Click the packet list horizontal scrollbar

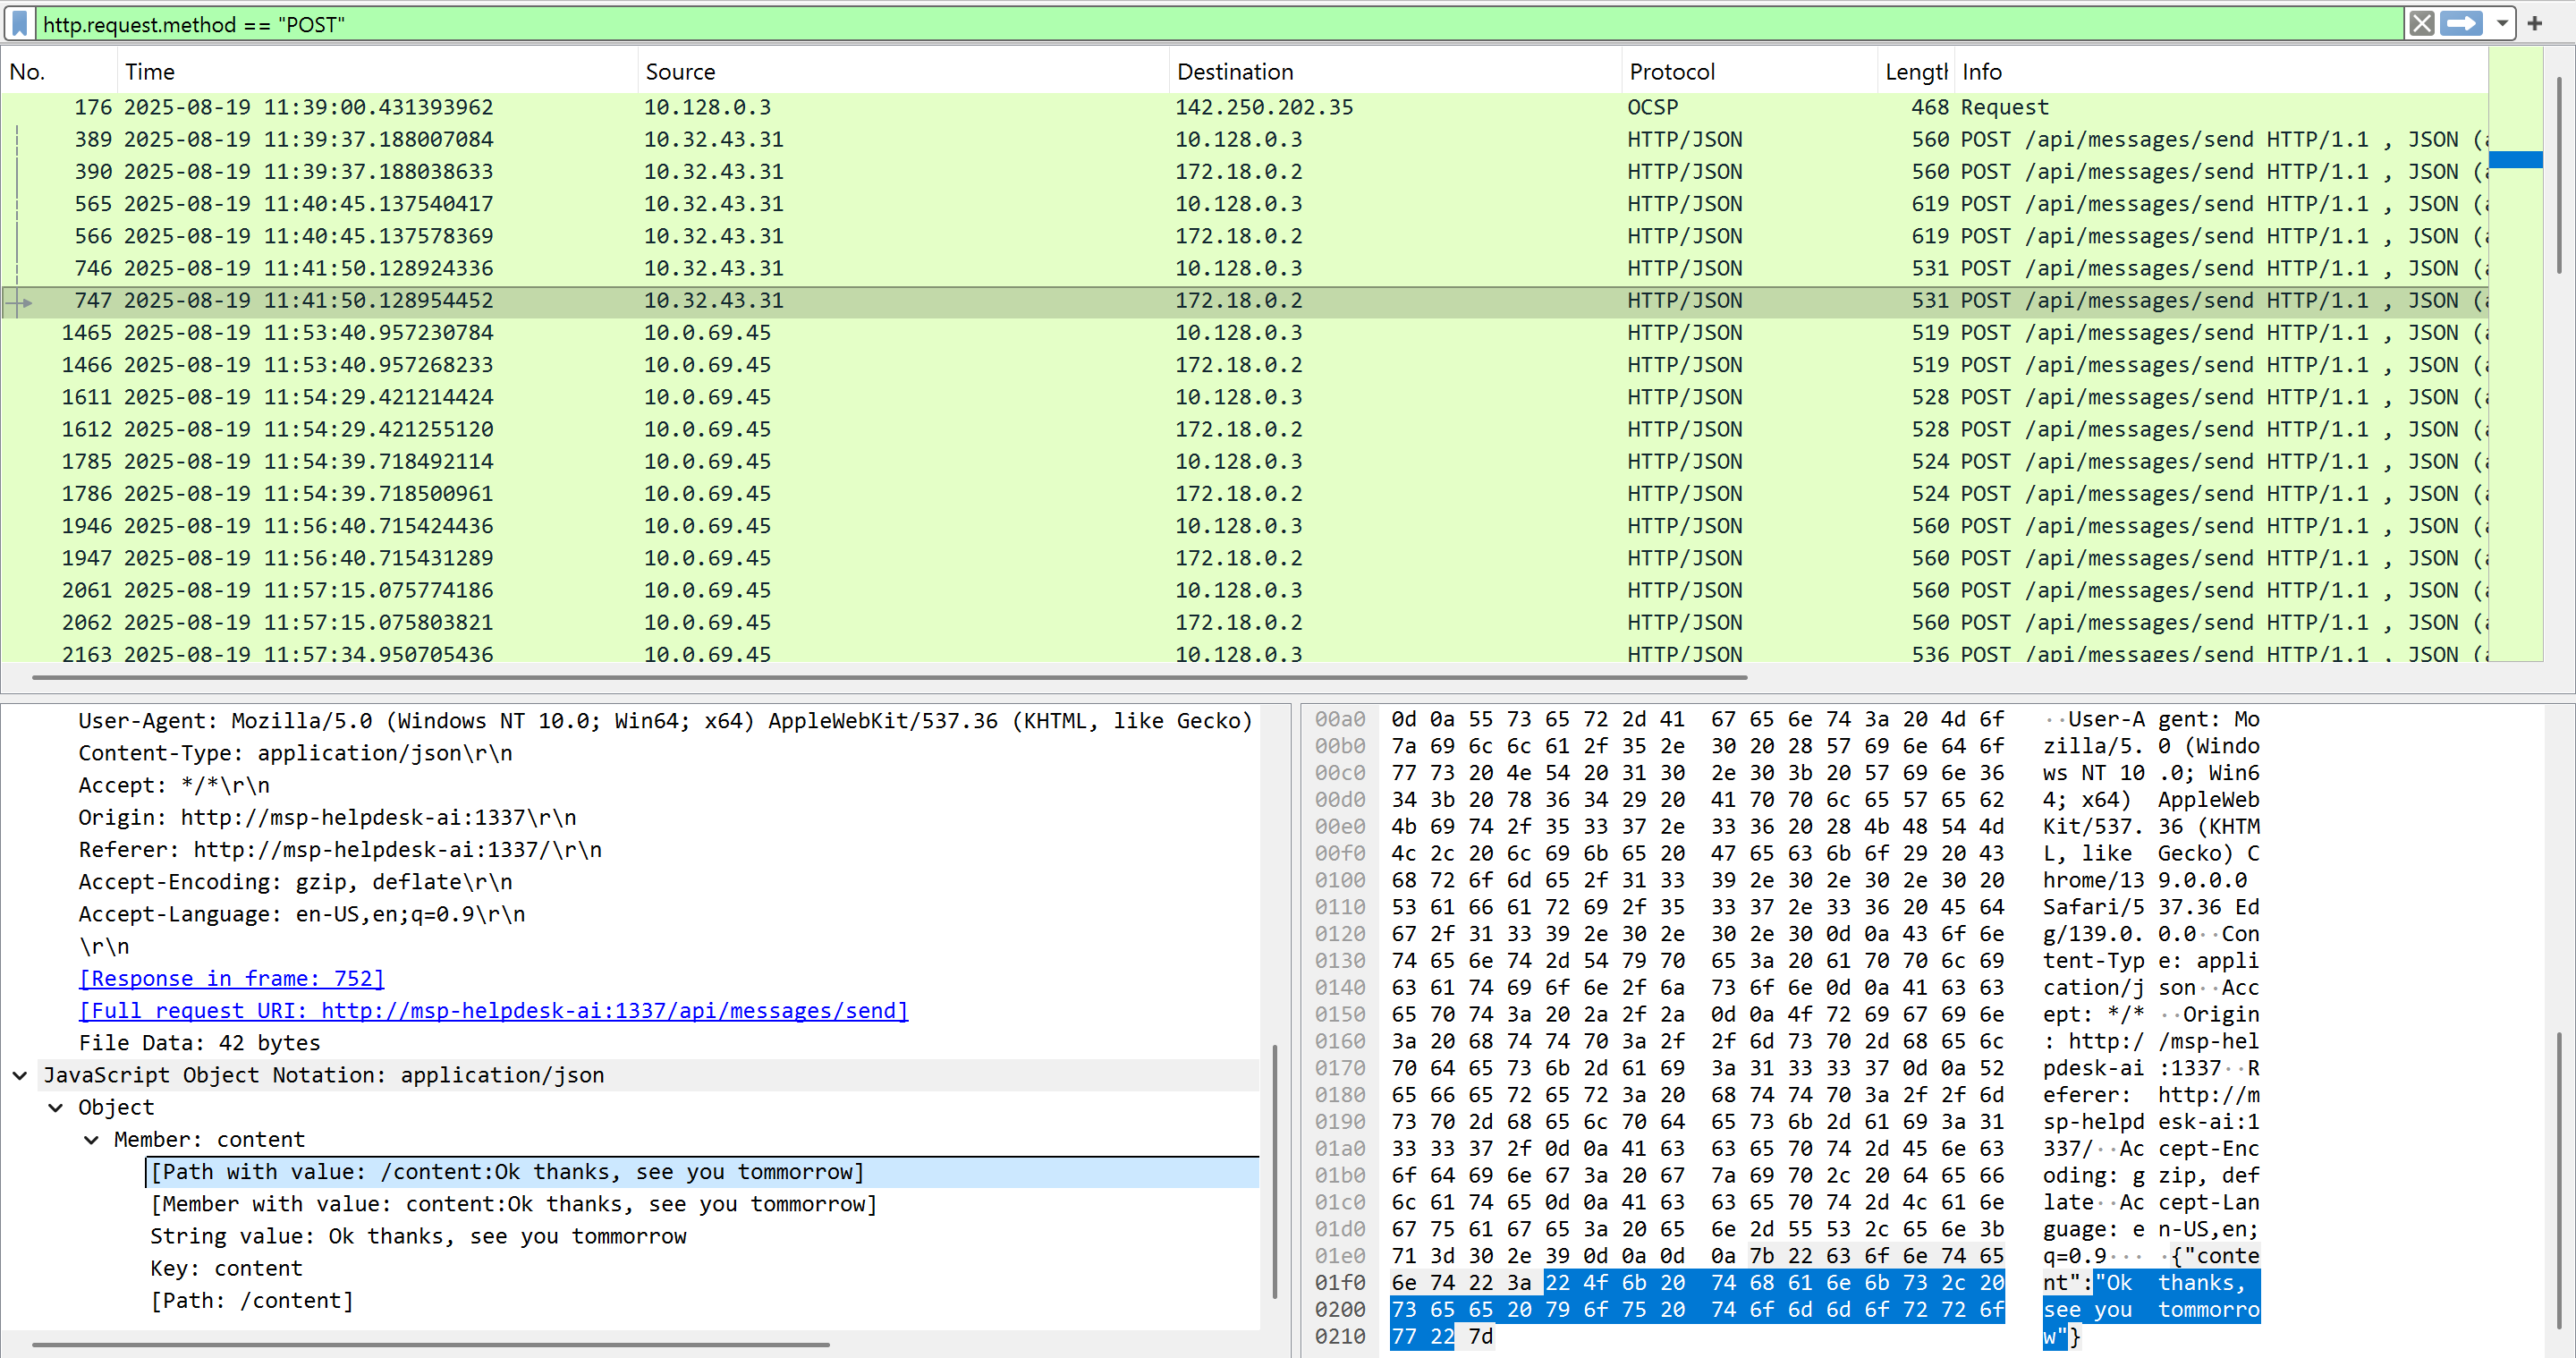[888, 677]
